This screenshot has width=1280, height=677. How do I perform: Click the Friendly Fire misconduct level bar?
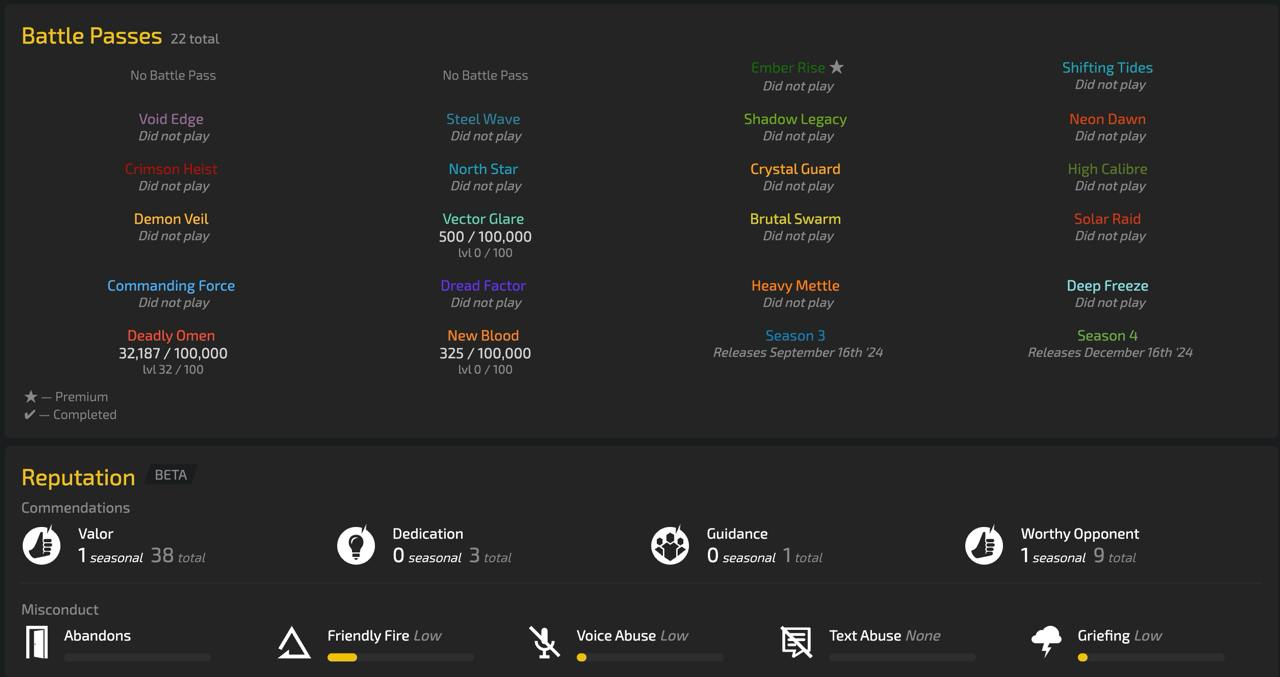point(400,657)
